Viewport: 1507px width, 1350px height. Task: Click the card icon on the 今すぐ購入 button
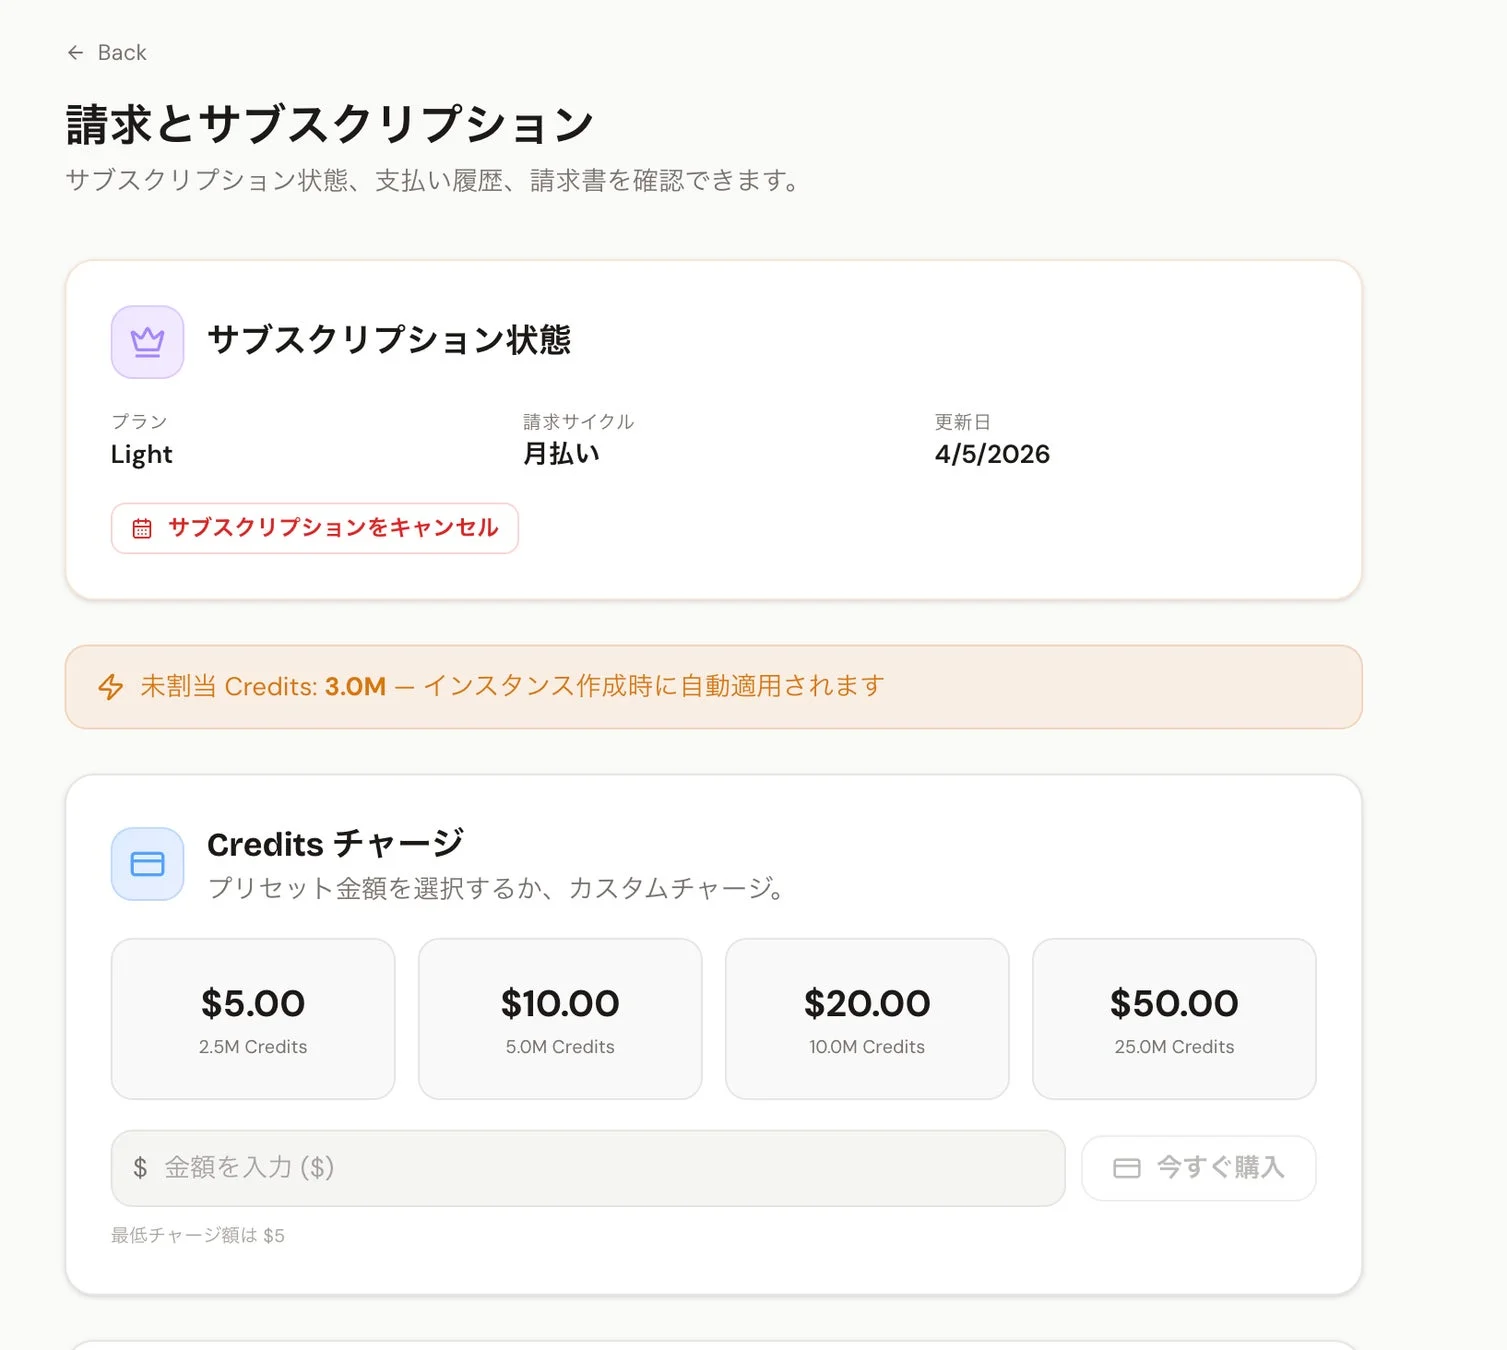click(1126, 1167)
